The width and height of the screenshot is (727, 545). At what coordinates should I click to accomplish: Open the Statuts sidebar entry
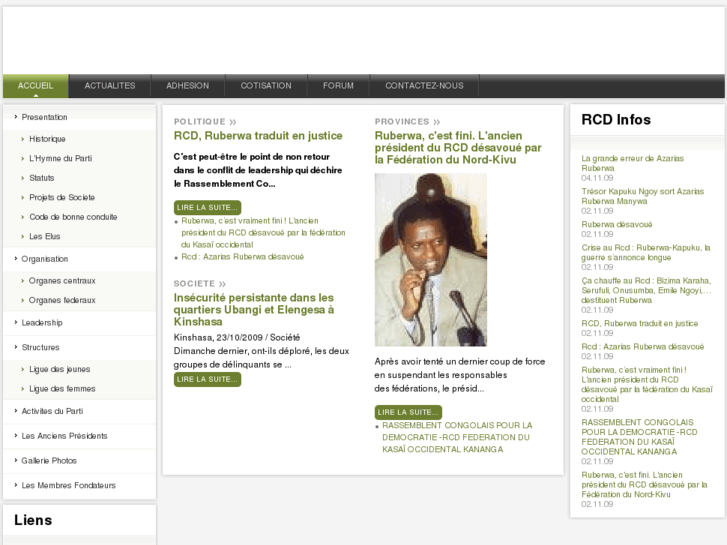tap(42, 178)
